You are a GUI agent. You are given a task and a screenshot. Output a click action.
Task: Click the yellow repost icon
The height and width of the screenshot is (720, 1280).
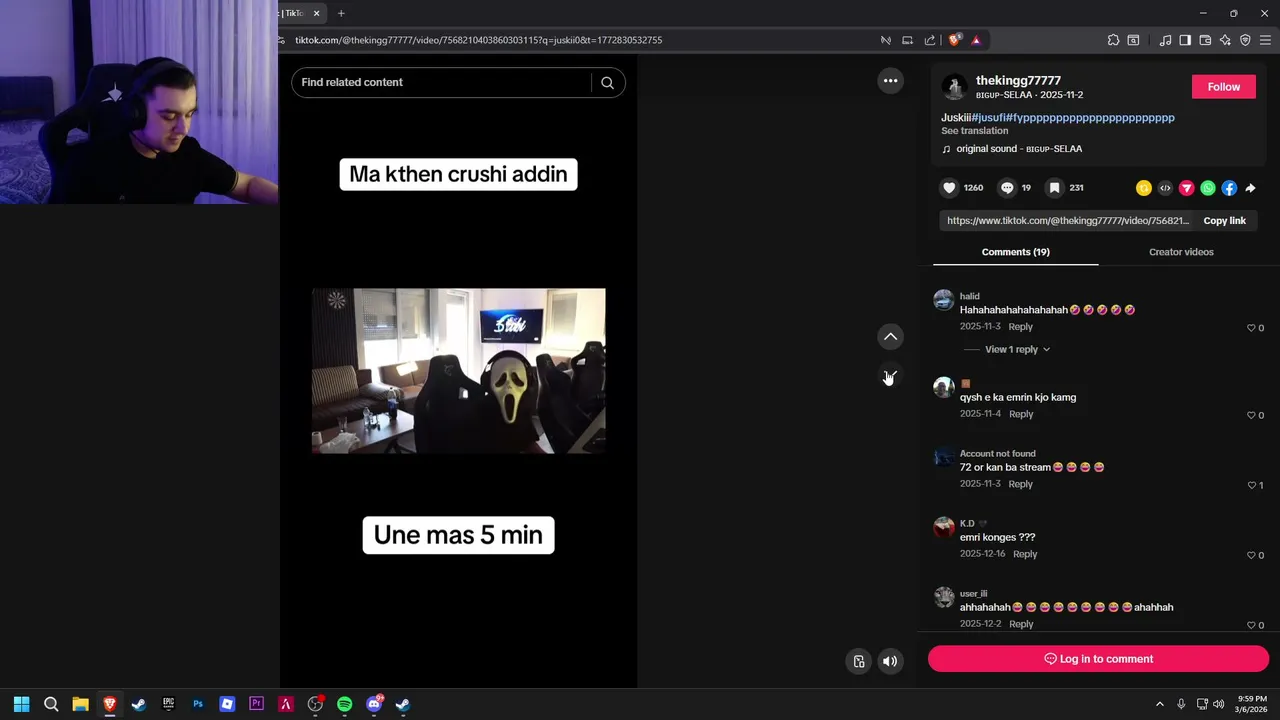pyautogui.click(x=1144, y=188)
